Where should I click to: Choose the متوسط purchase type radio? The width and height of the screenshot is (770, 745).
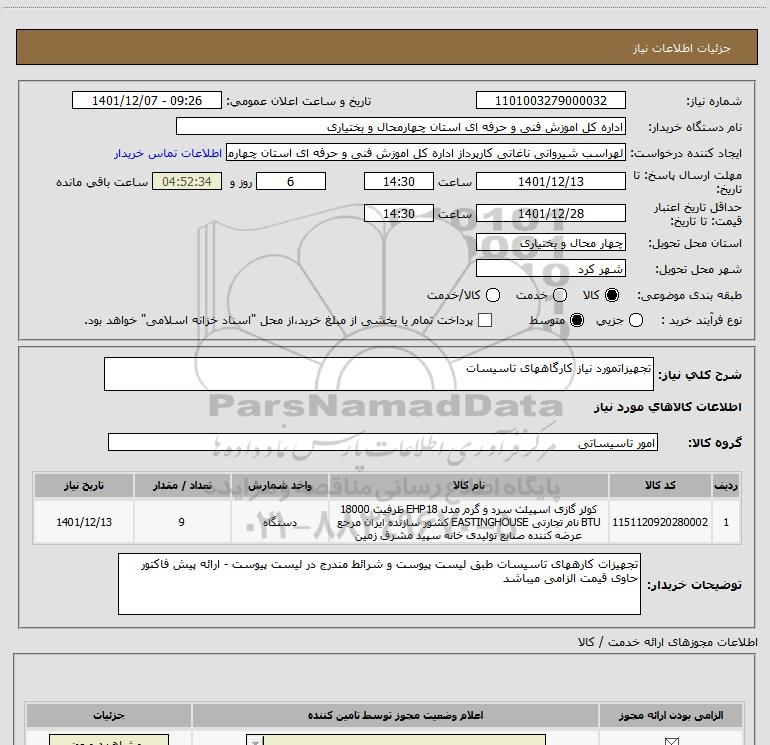pos(577,320)
